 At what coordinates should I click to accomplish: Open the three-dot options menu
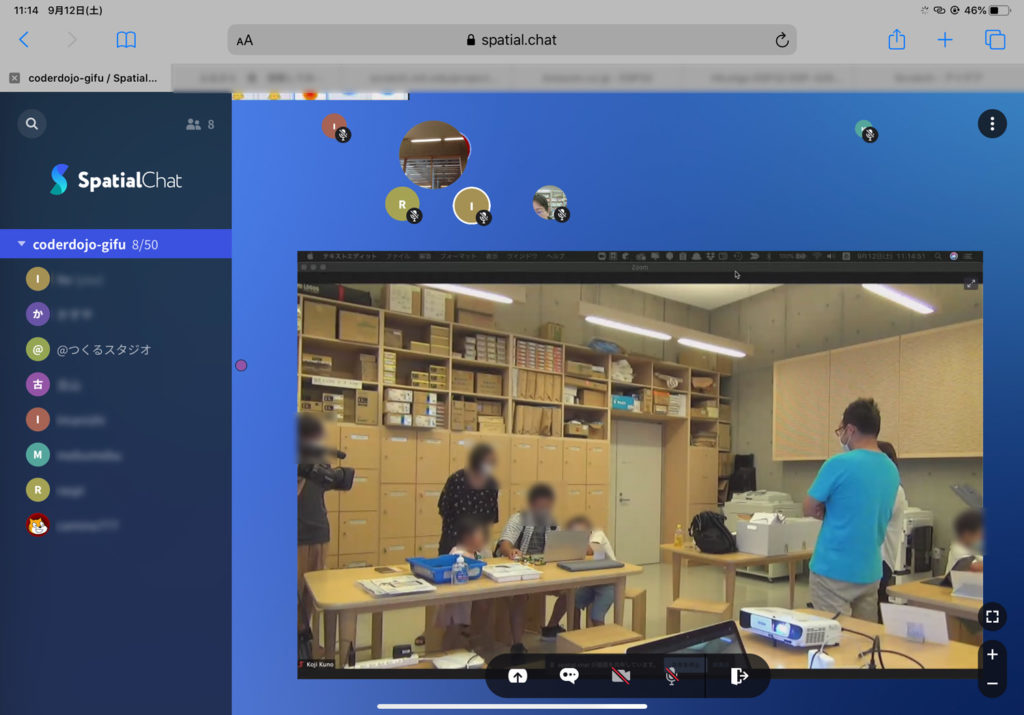pos(991,123)
